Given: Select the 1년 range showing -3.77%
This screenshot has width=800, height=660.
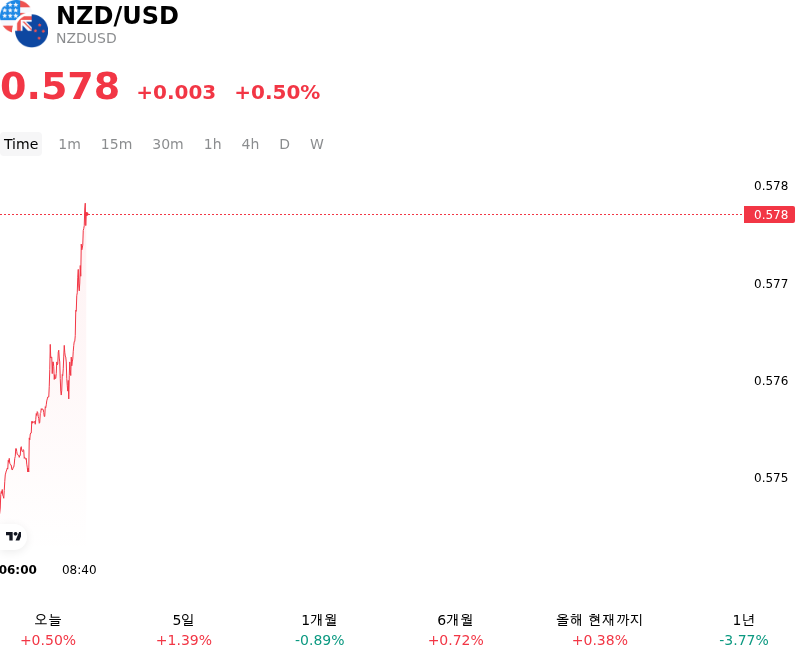Looking at the screenshot, I should point(743,630).
